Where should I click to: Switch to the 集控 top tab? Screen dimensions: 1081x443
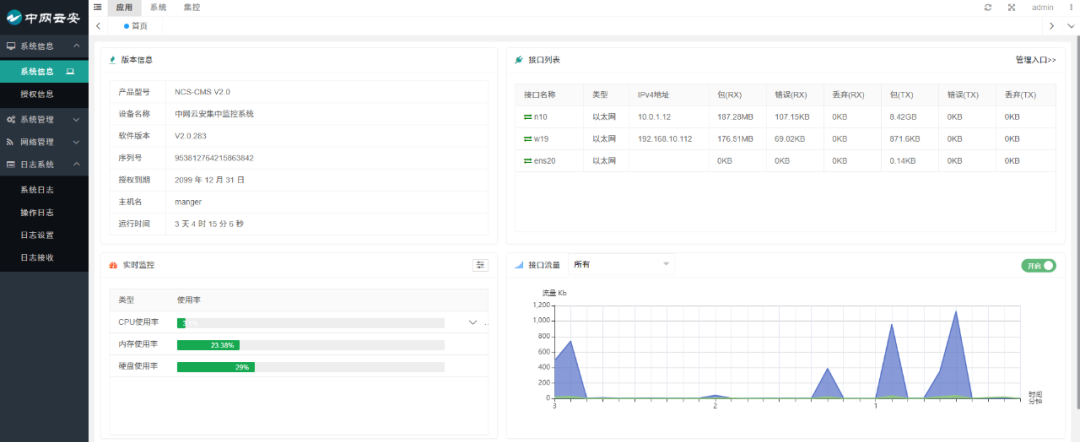pyautogui.click(x=191, y=7)
